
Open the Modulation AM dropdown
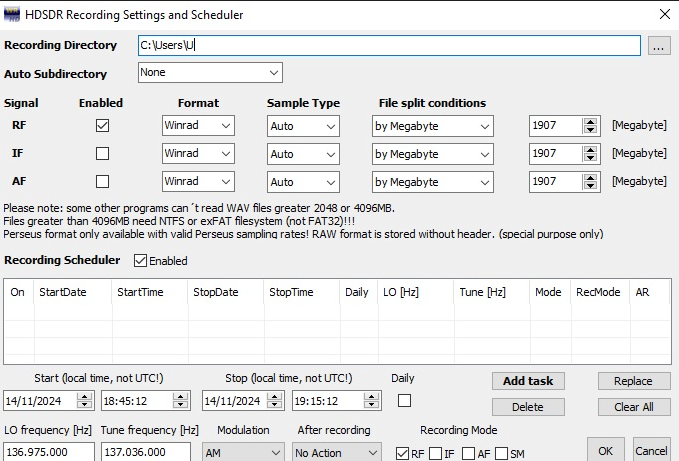click(243, 452)
